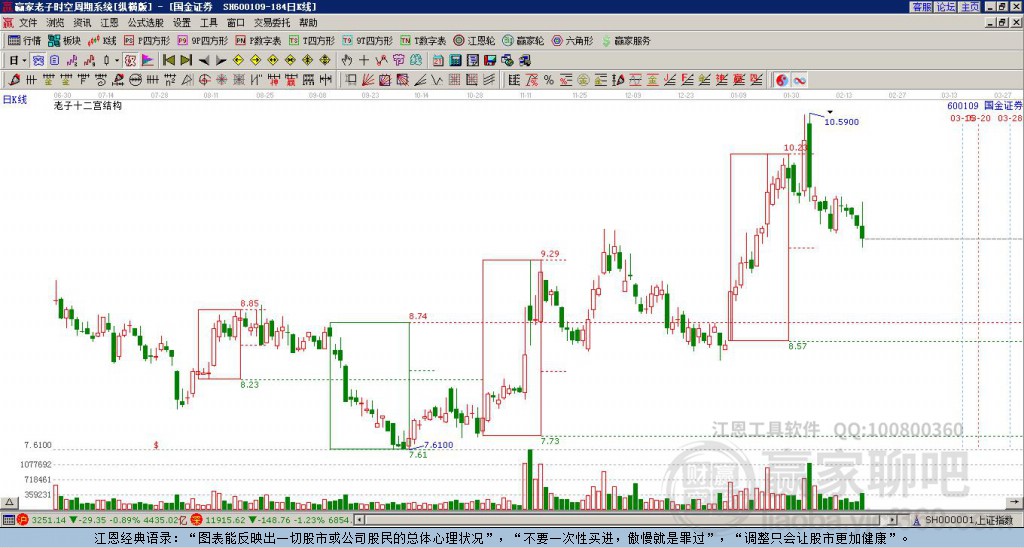1024x548 pixels.
Task: Open the calculator icon
Action: click(x=455, y=60)
